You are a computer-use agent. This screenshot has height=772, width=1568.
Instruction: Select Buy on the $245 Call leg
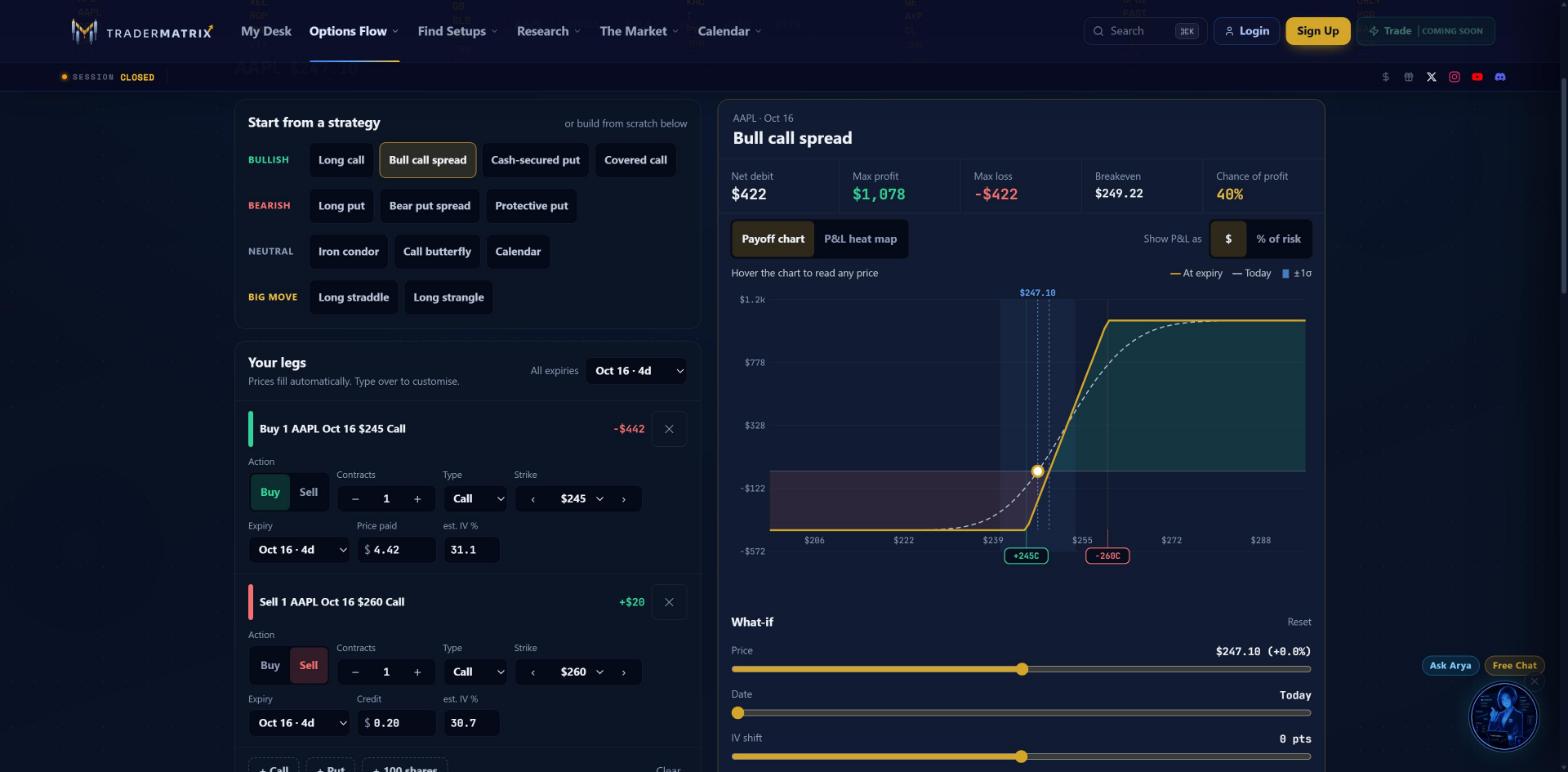(270, 492)
